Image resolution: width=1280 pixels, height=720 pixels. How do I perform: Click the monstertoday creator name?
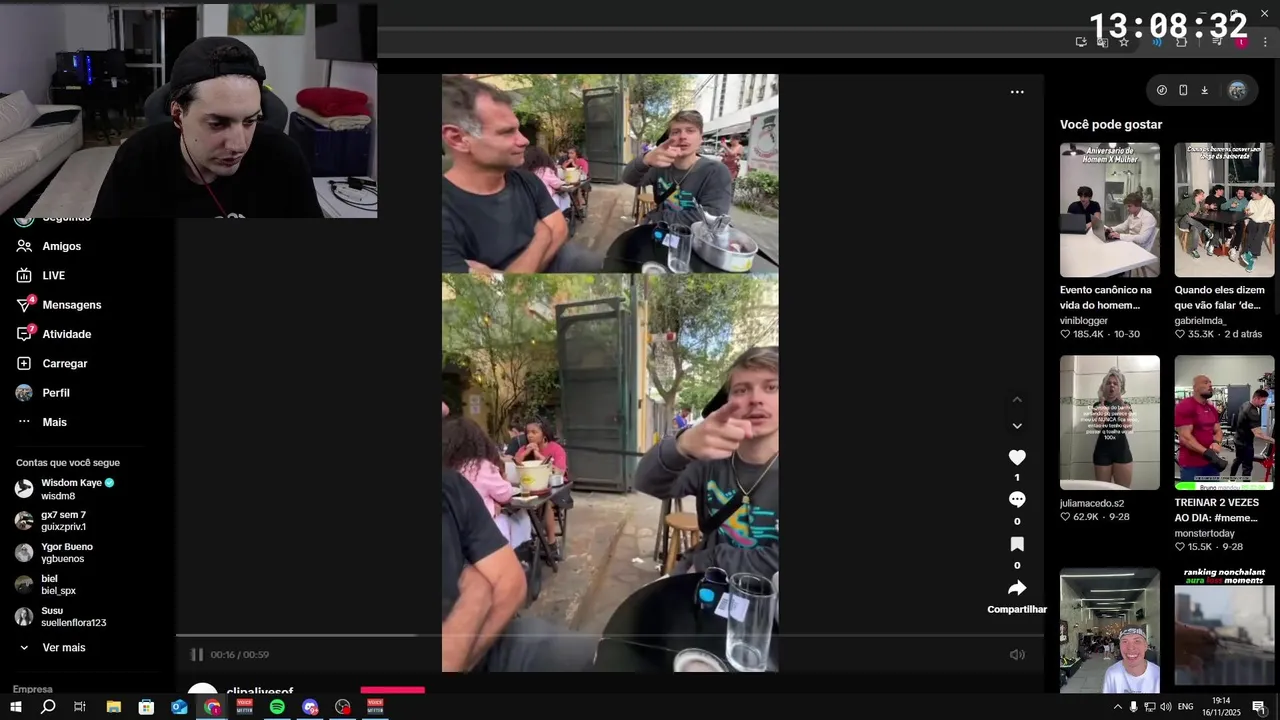(1205, 533)
